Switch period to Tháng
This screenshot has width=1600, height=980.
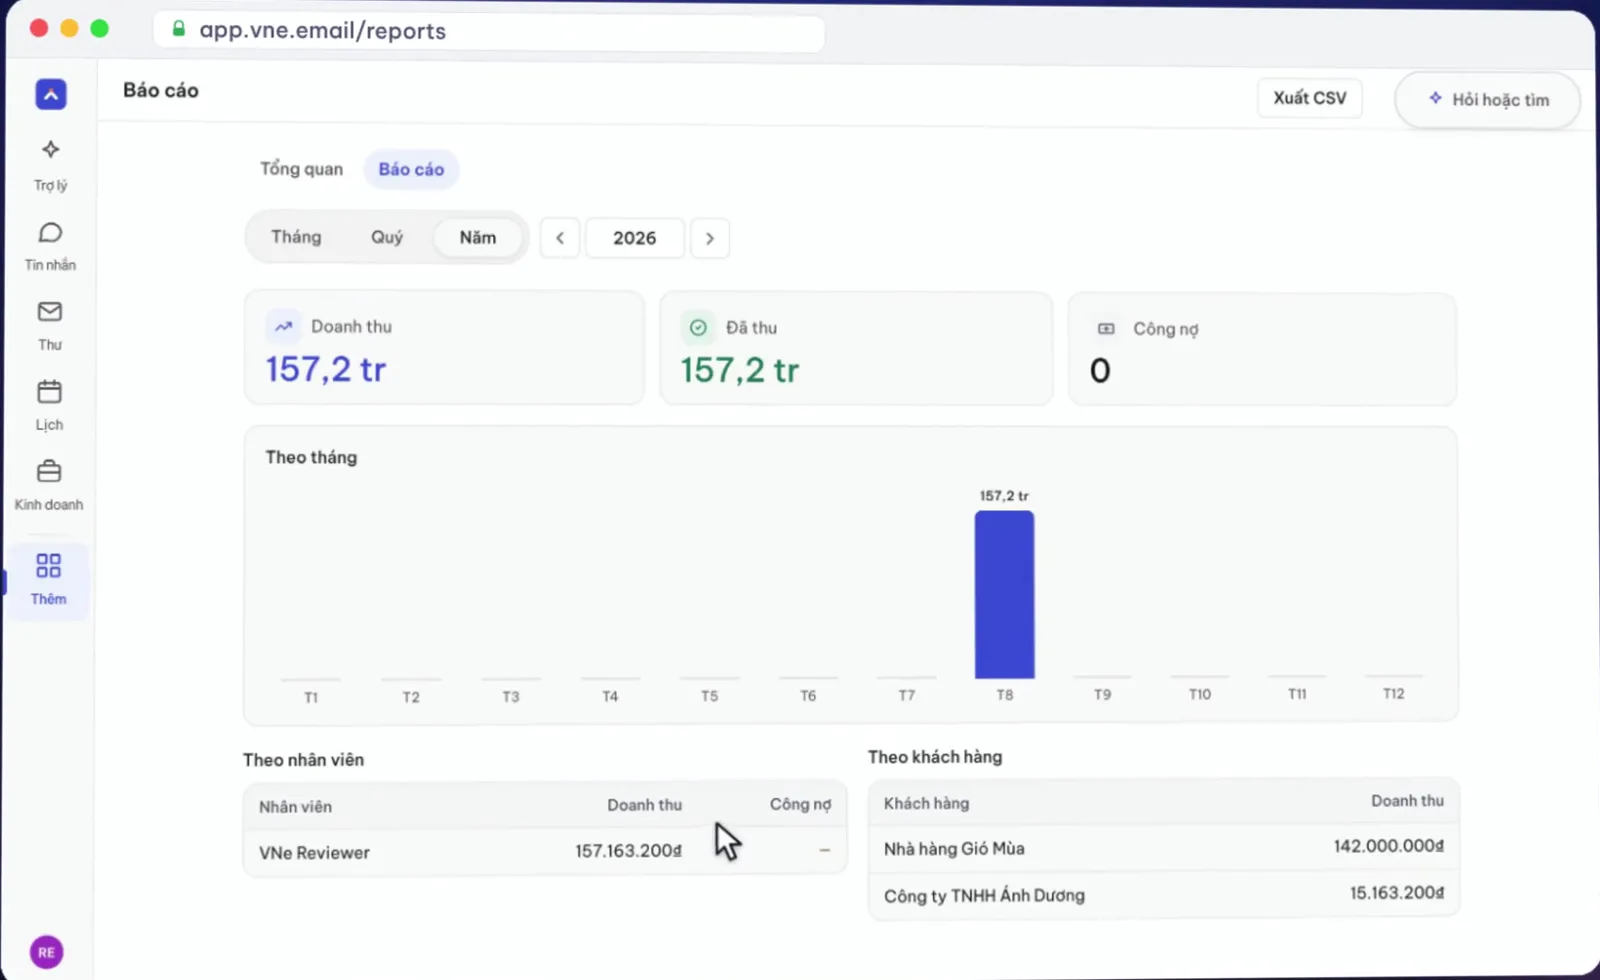click(x=296, y=237)
